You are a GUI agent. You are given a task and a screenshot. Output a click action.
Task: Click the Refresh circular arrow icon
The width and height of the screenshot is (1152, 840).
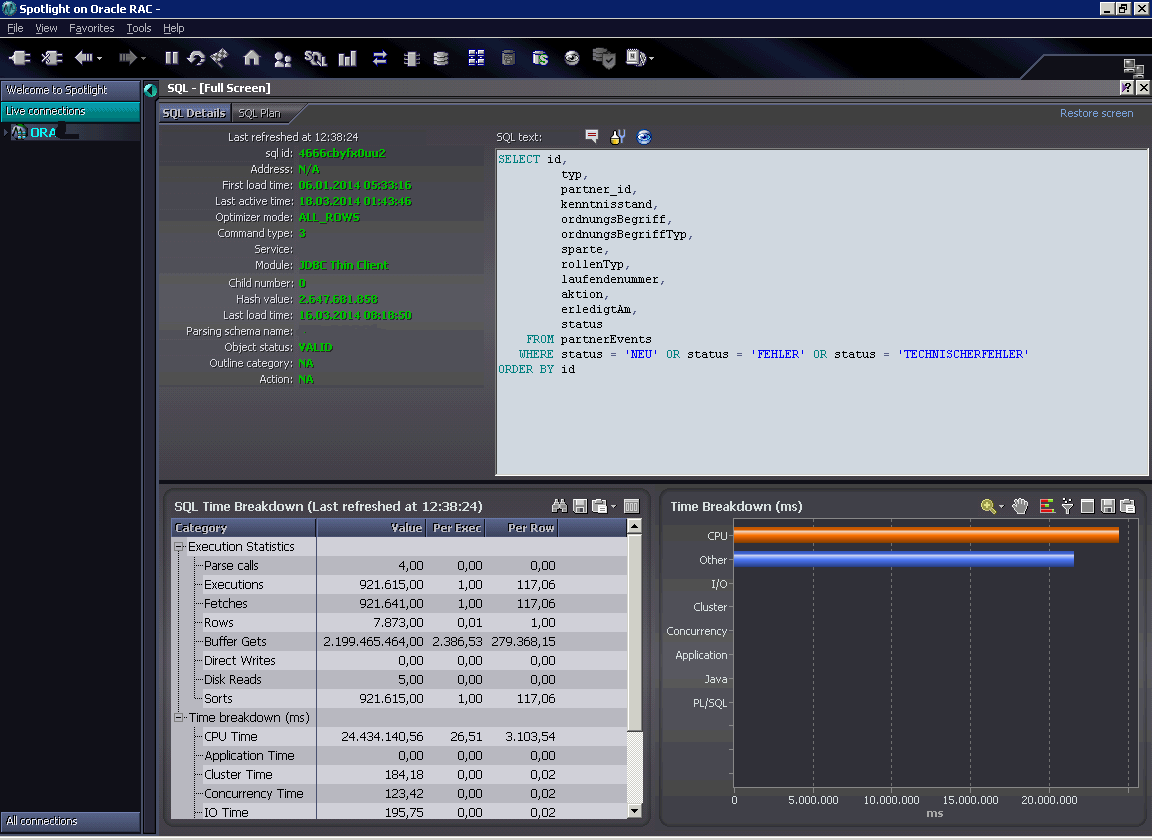coord(196,58)
